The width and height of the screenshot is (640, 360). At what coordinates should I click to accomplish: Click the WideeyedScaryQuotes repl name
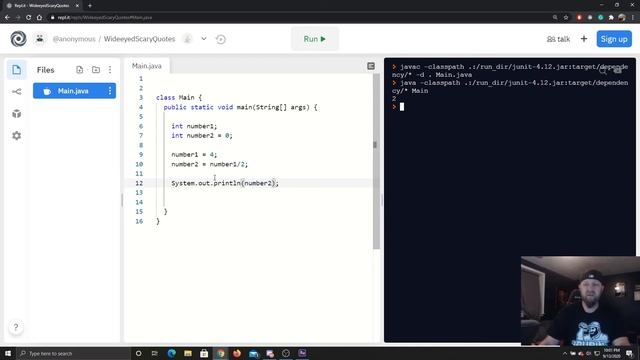pyautogui.click(x=139, y=39)
